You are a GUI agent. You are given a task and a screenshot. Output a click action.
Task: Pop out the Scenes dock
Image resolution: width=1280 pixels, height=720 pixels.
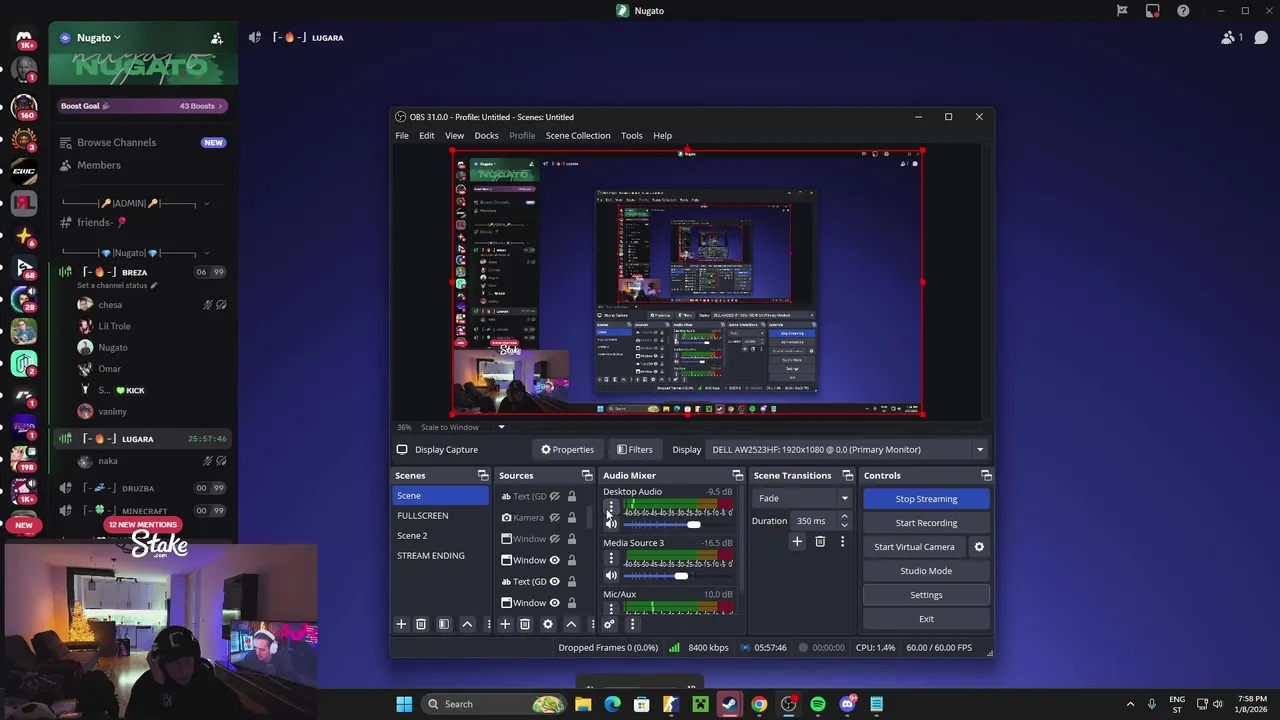(483, 476)
